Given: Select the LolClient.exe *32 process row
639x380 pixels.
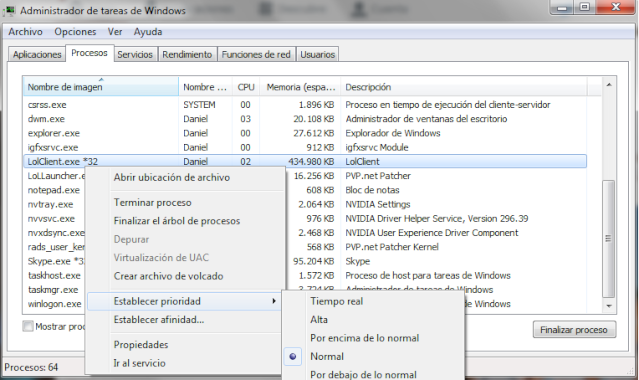Looking at the screenshot, I should point(305,161).
